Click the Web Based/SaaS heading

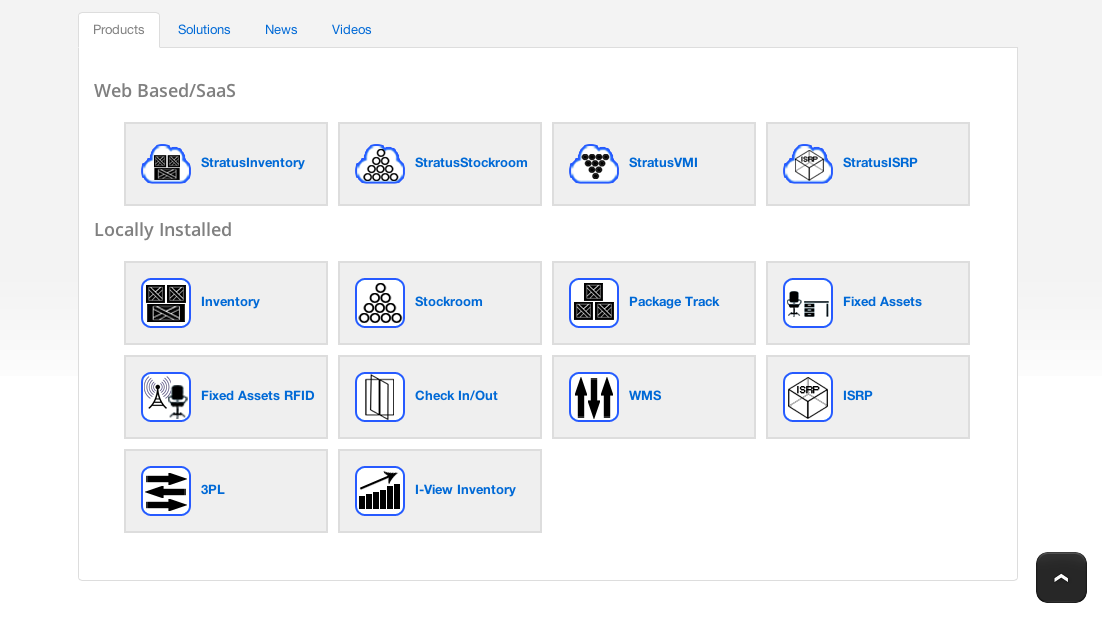pos(165,91)
